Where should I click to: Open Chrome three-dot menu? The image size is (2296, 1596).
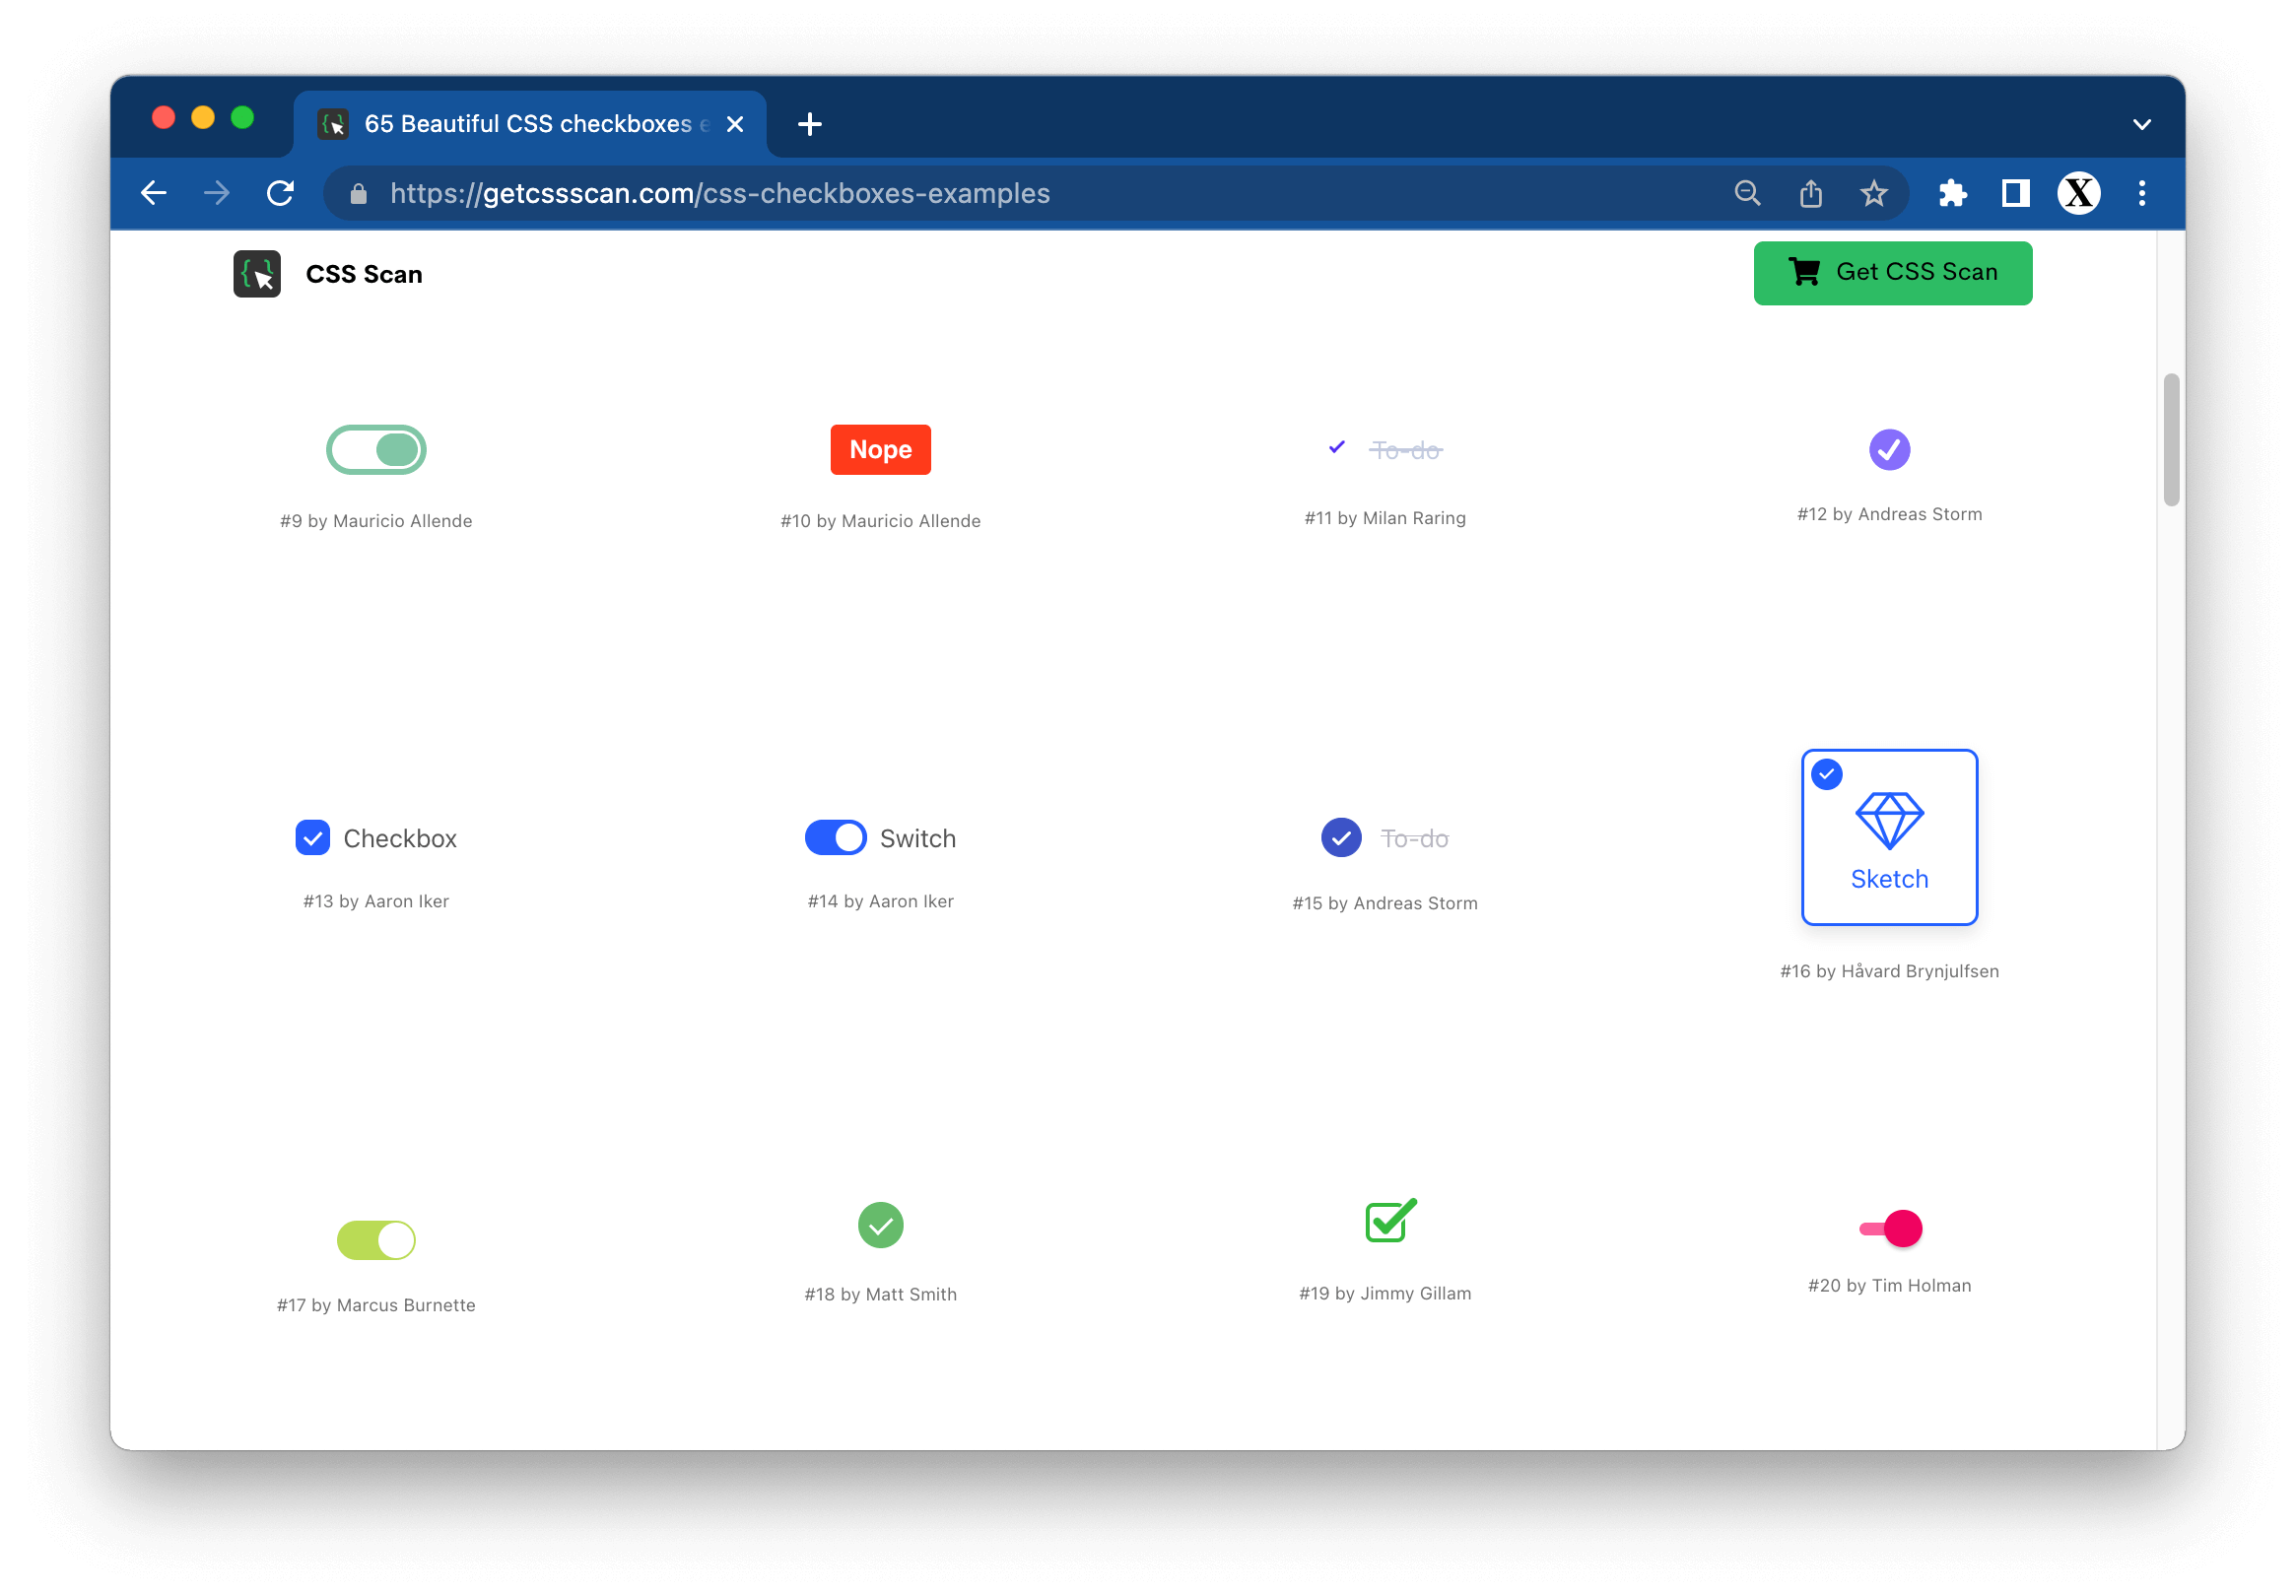pos(2141,193)
